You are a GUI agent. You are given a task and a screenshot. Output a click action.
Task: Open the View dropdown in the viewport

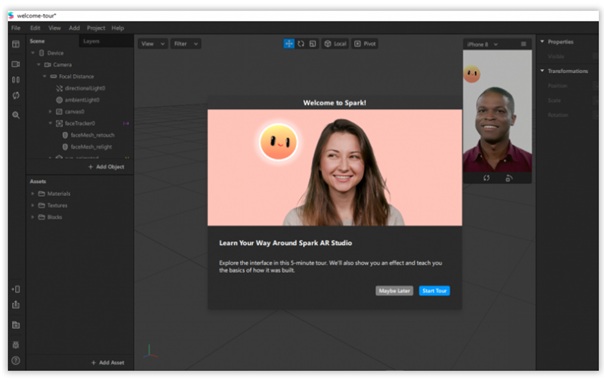click(153, 44)
